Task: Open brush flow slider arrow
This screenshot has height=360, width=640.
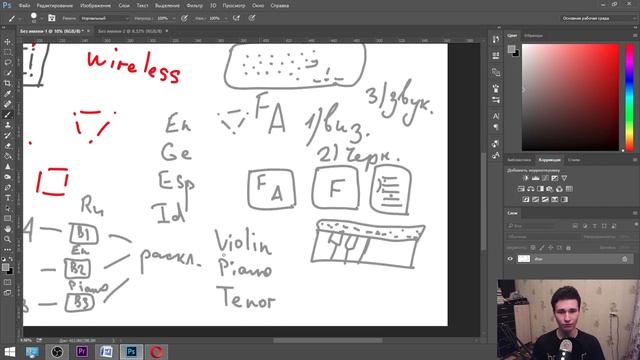Action: tap(225, 18)
